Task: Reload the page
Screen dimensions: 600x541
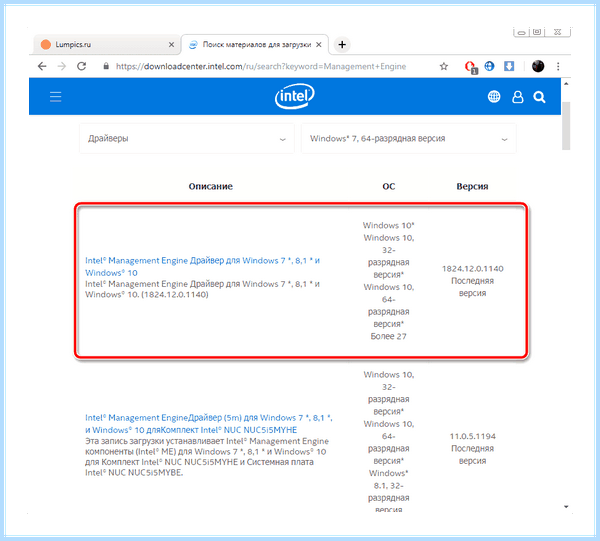Action: (x=81, y=66)
